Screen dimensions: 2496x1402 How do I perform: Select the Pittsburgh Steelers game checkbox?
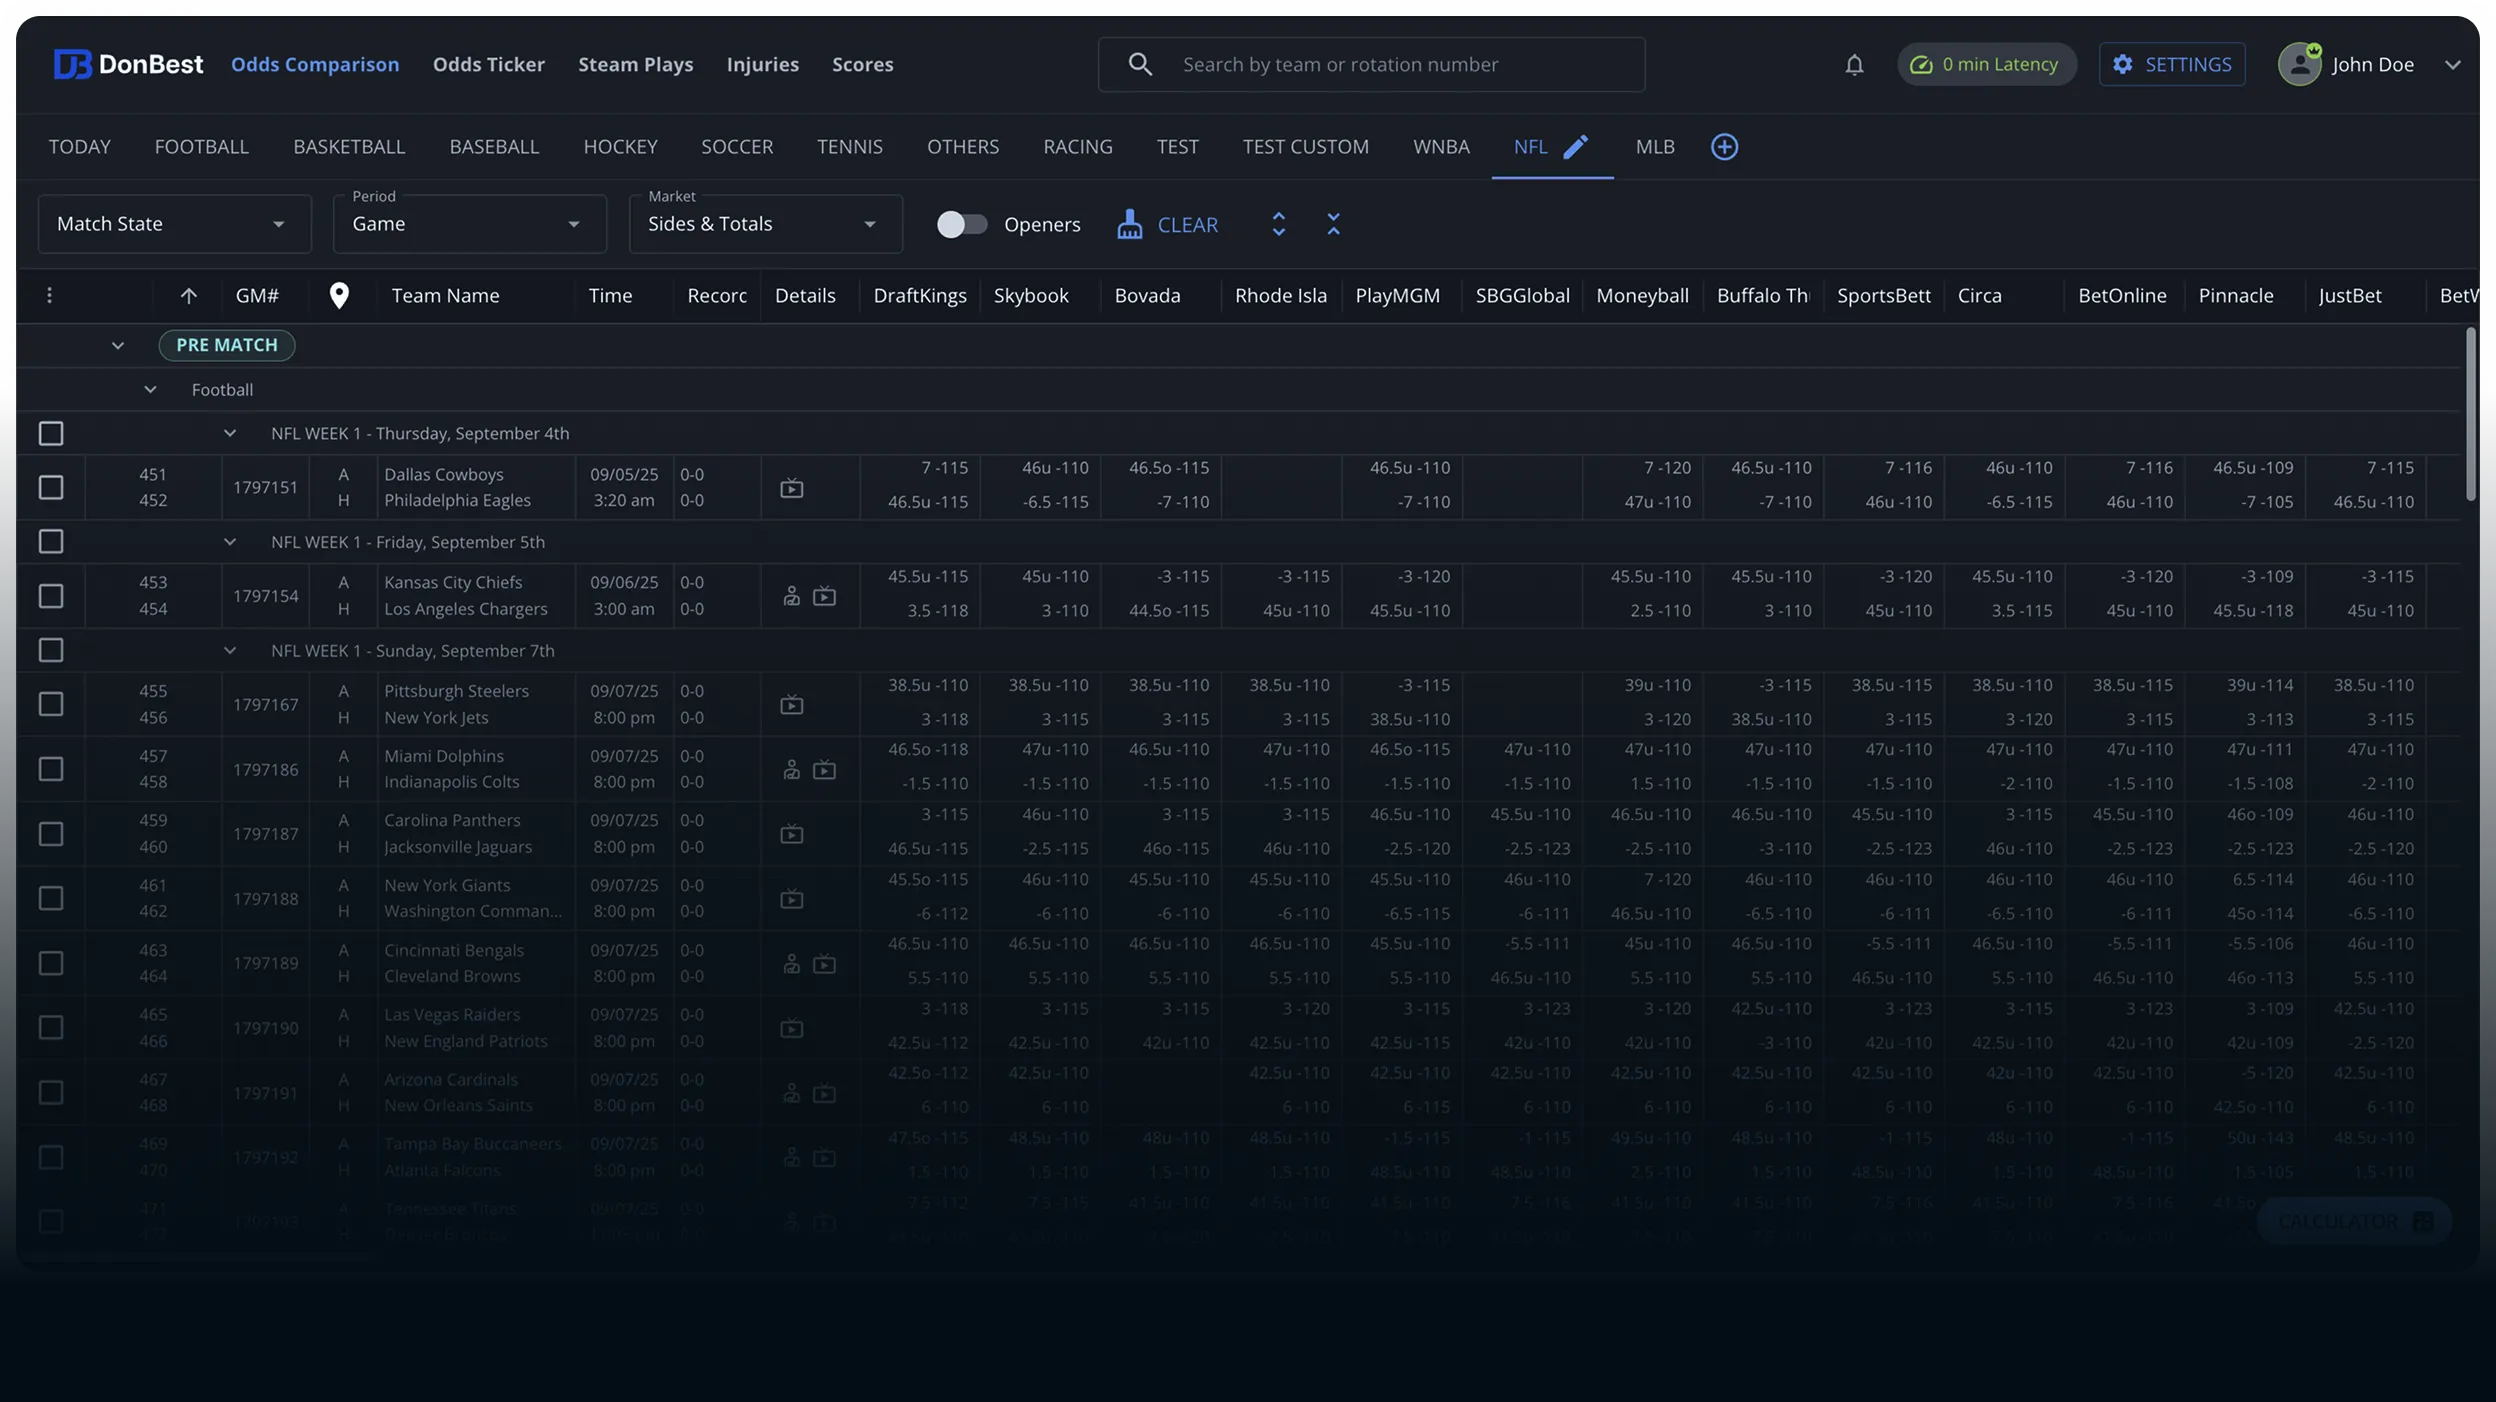(x=51, y=704)
